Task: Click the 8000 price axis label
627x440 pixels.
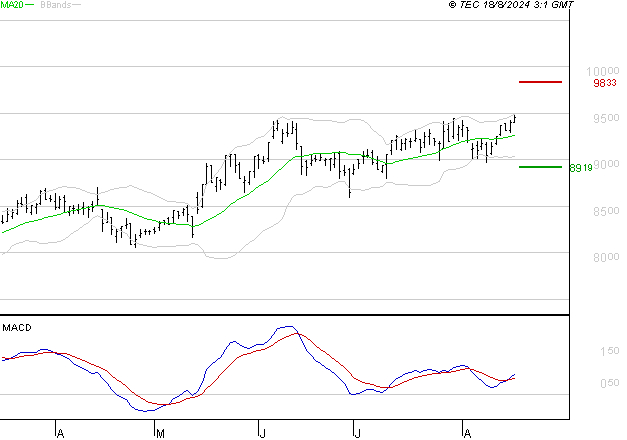Action: point(606,257)
